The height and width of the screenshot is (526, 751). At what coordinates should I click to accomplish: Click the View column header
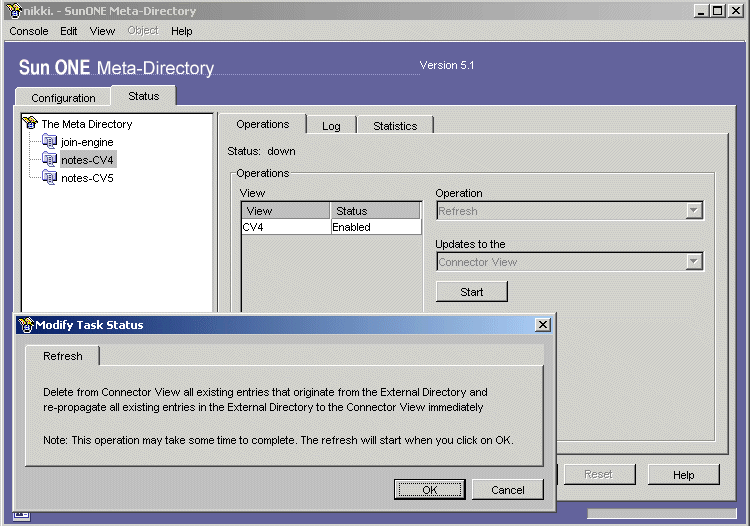tap(285, 211)
